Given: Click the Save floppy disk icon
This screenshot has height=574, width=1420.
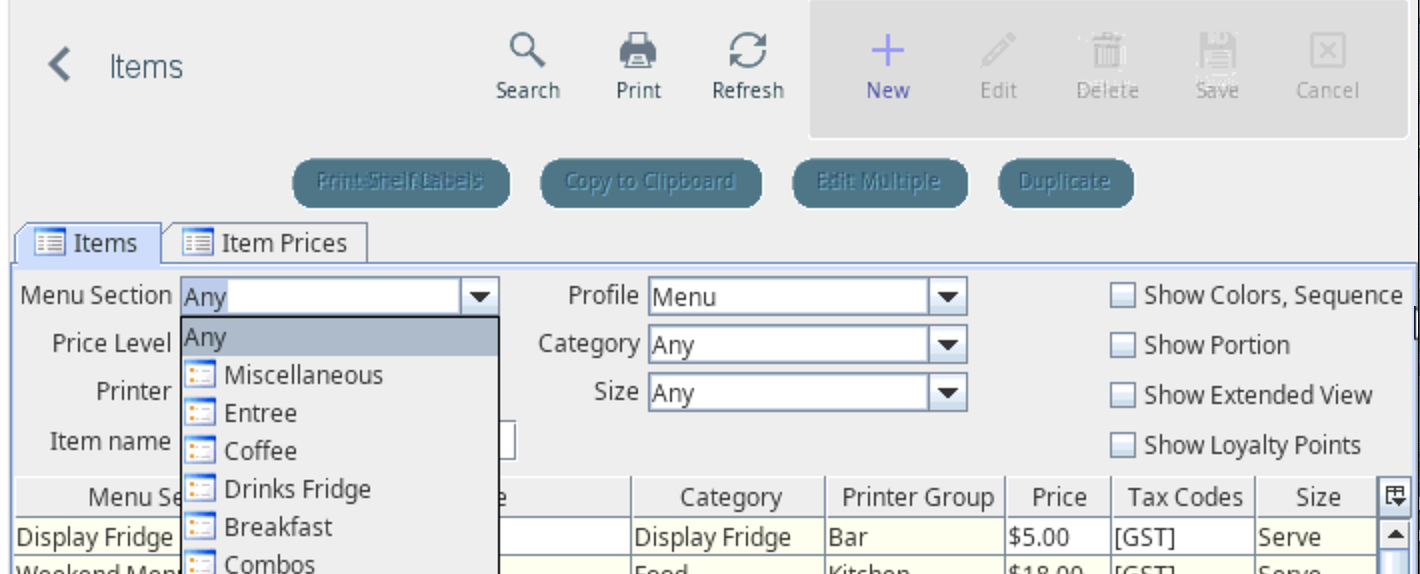Looking at the screenshot, I should point(1217,51).
